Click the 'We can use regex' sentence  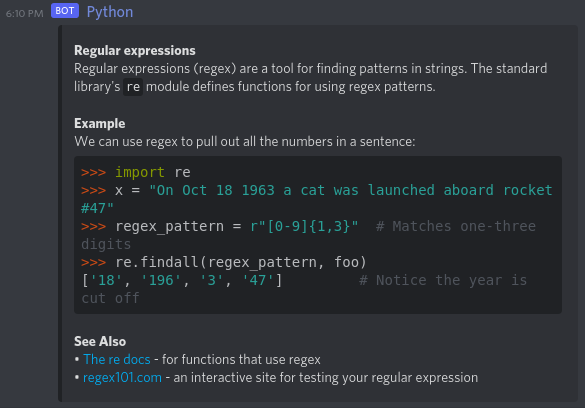(244, 142)
